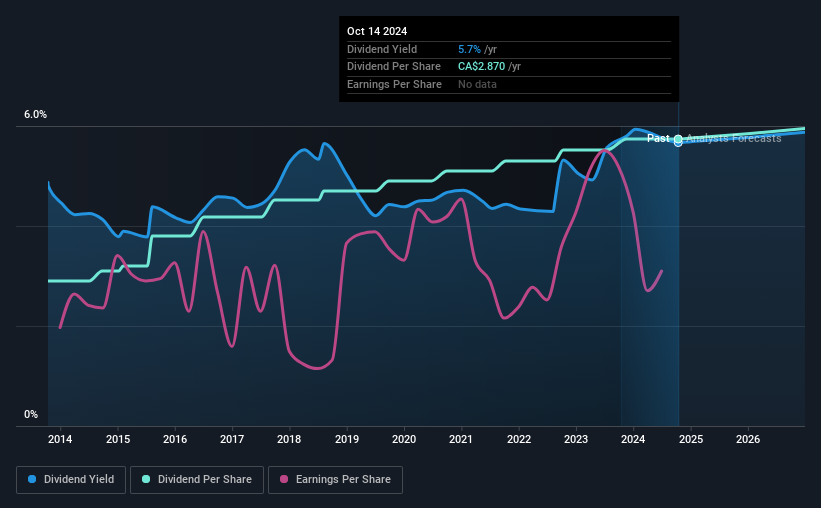Click the 2021 x-axis label
Image resolution: width=821 pixels, height=508 pixels.
(461, 439)
